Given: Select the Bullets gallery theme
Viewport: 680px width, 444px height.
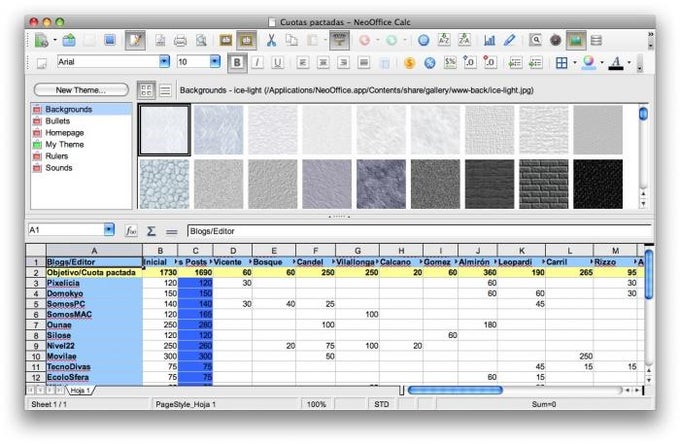Looking at the screenshot, I should (82, 121).
